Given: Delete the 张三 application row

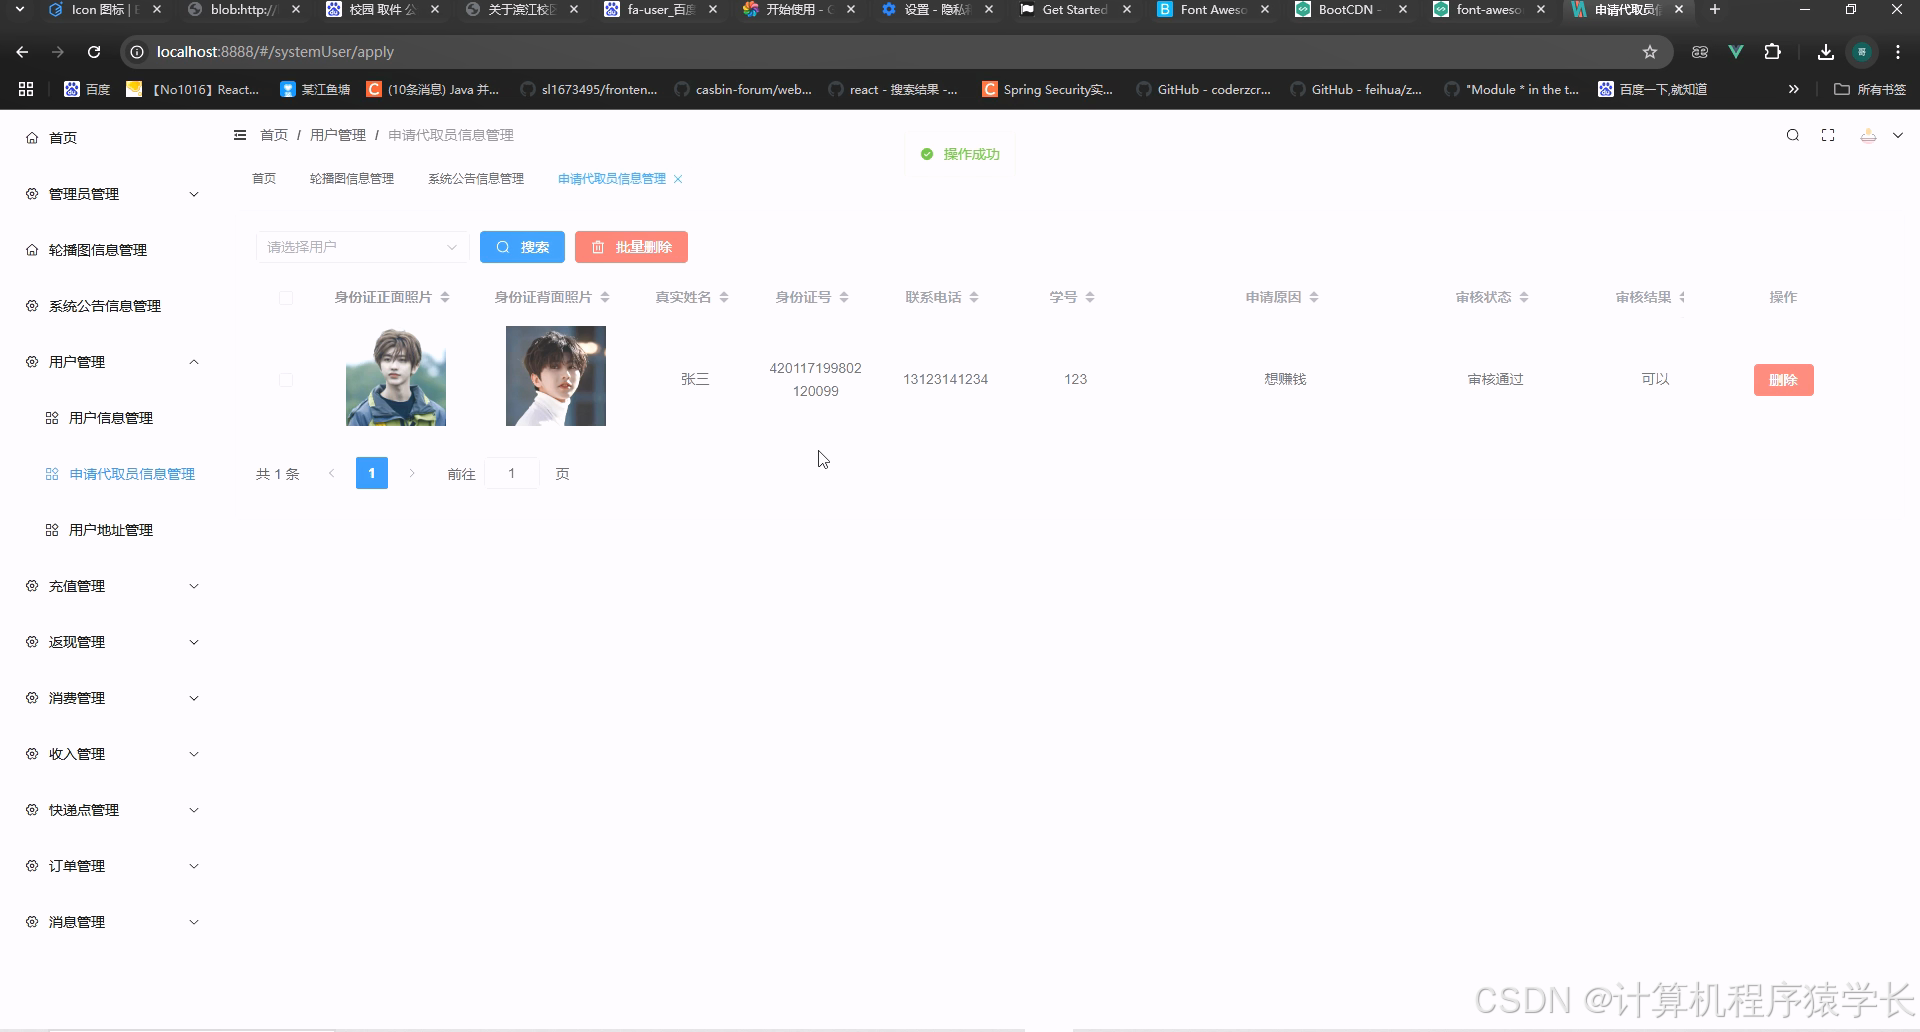Looking at the screenshot, I should [1783, 380].
